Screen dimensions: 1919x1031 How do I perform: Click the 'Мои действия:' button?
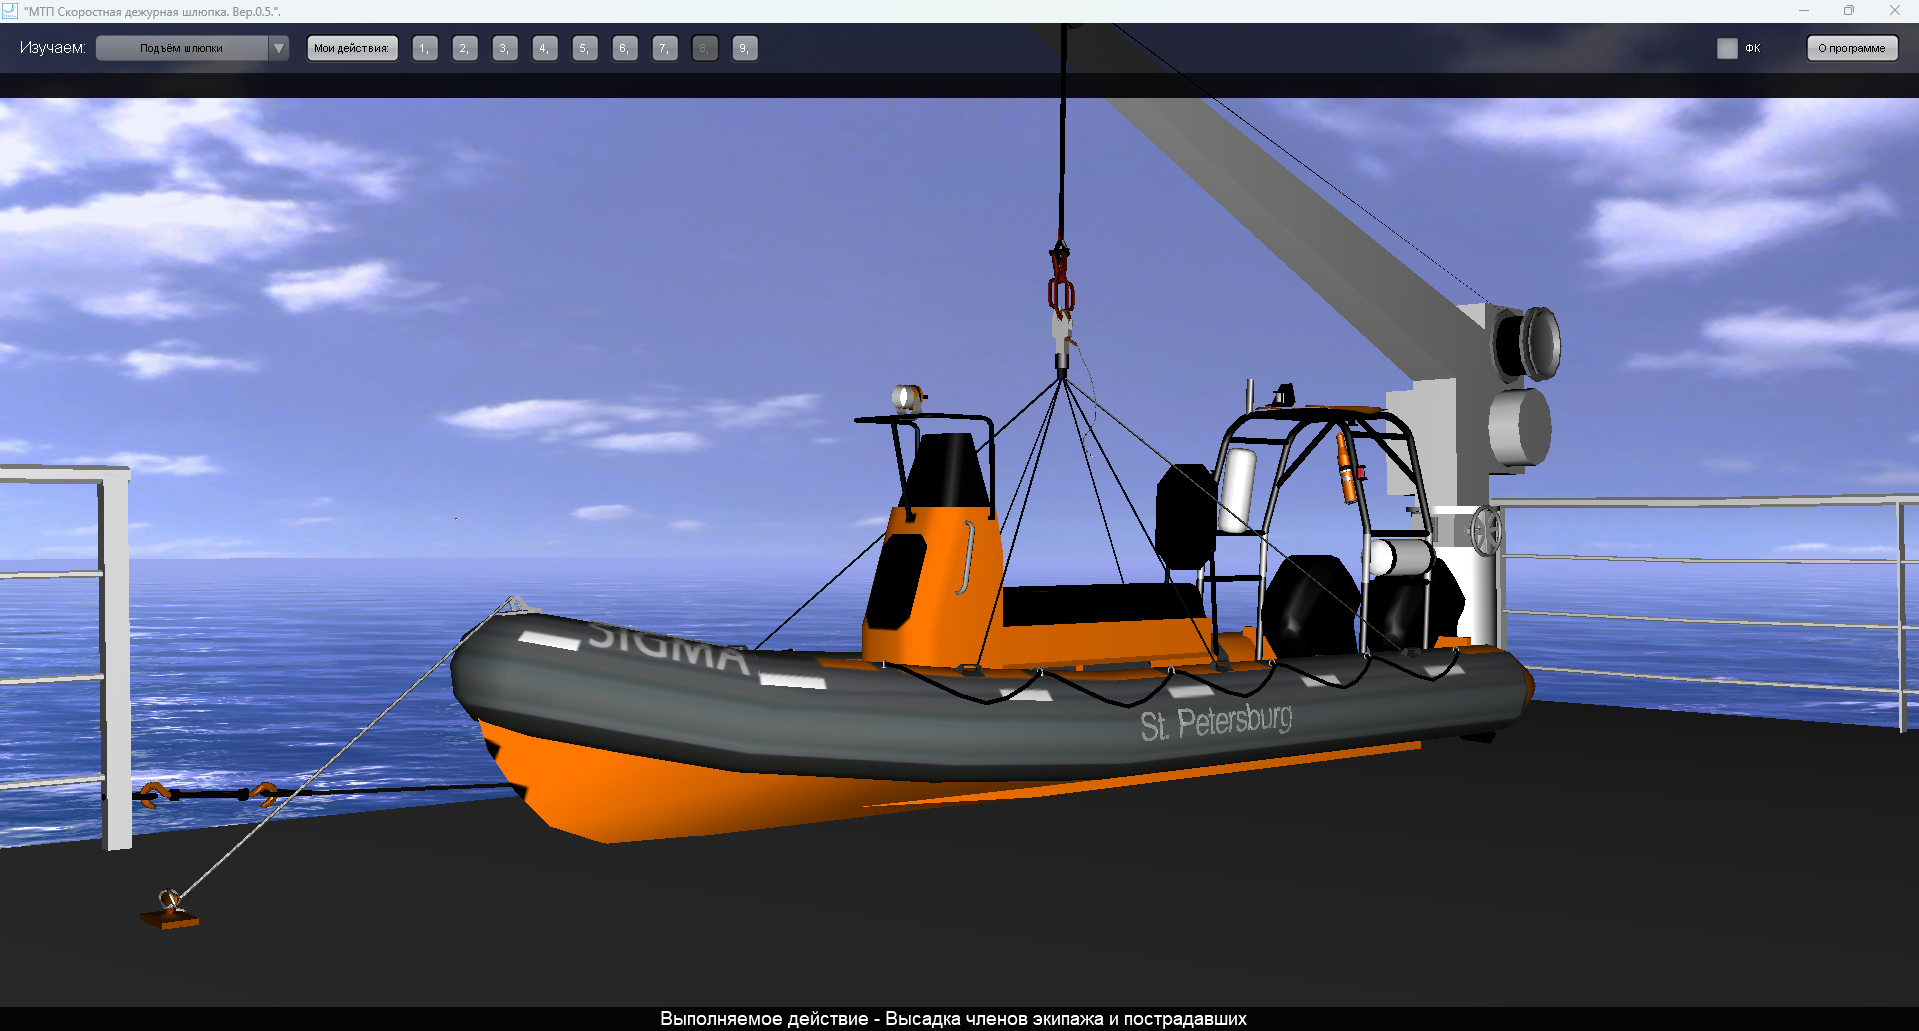352,48
